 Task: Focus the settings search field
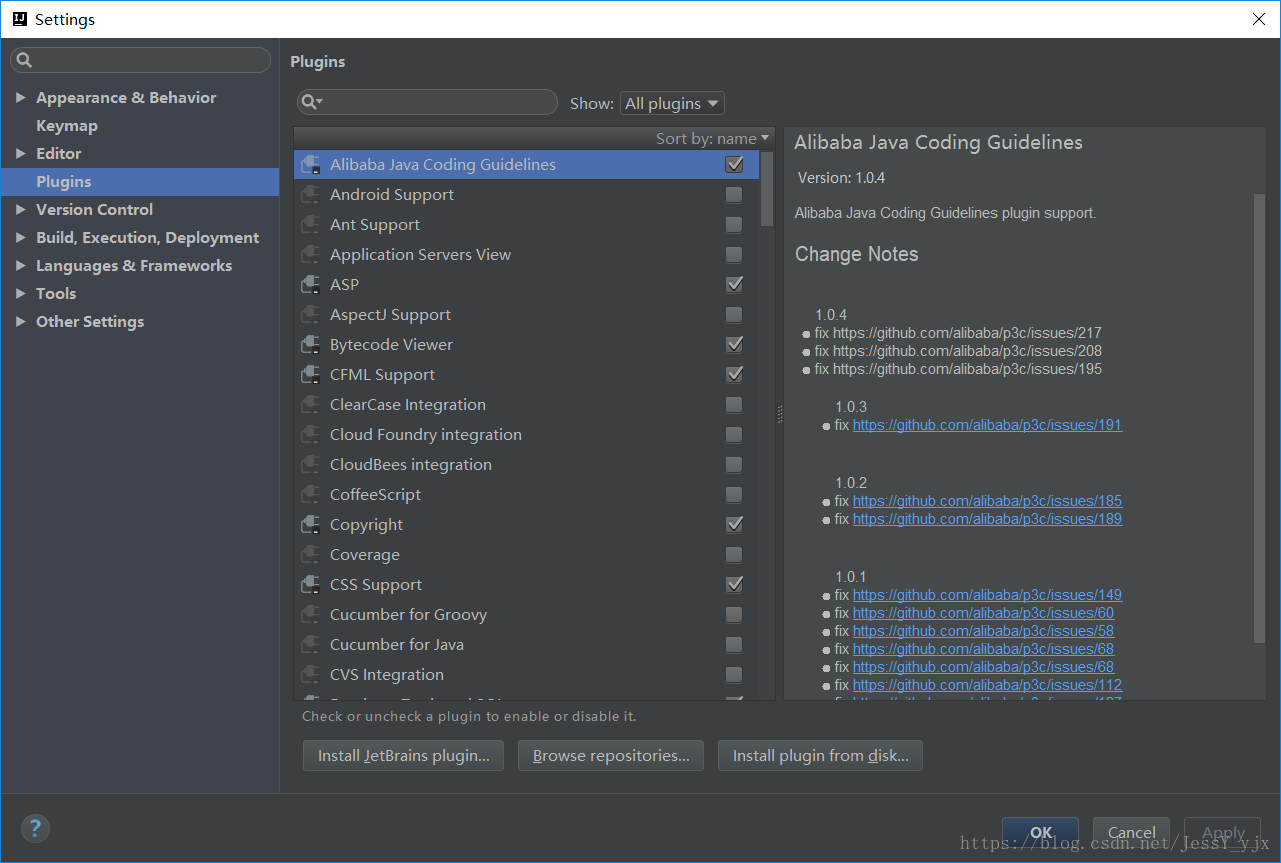coord(140,60)
